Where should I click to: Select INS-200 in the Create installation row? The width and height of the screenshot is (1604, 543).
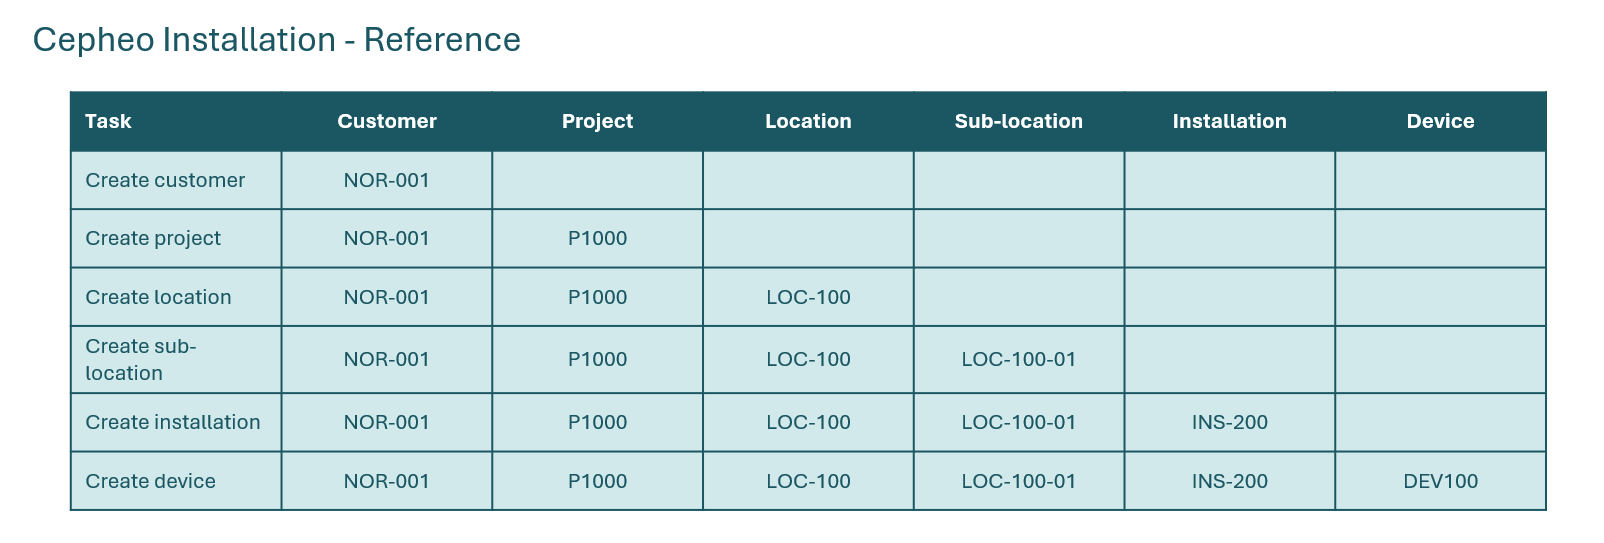point(1229,422)
